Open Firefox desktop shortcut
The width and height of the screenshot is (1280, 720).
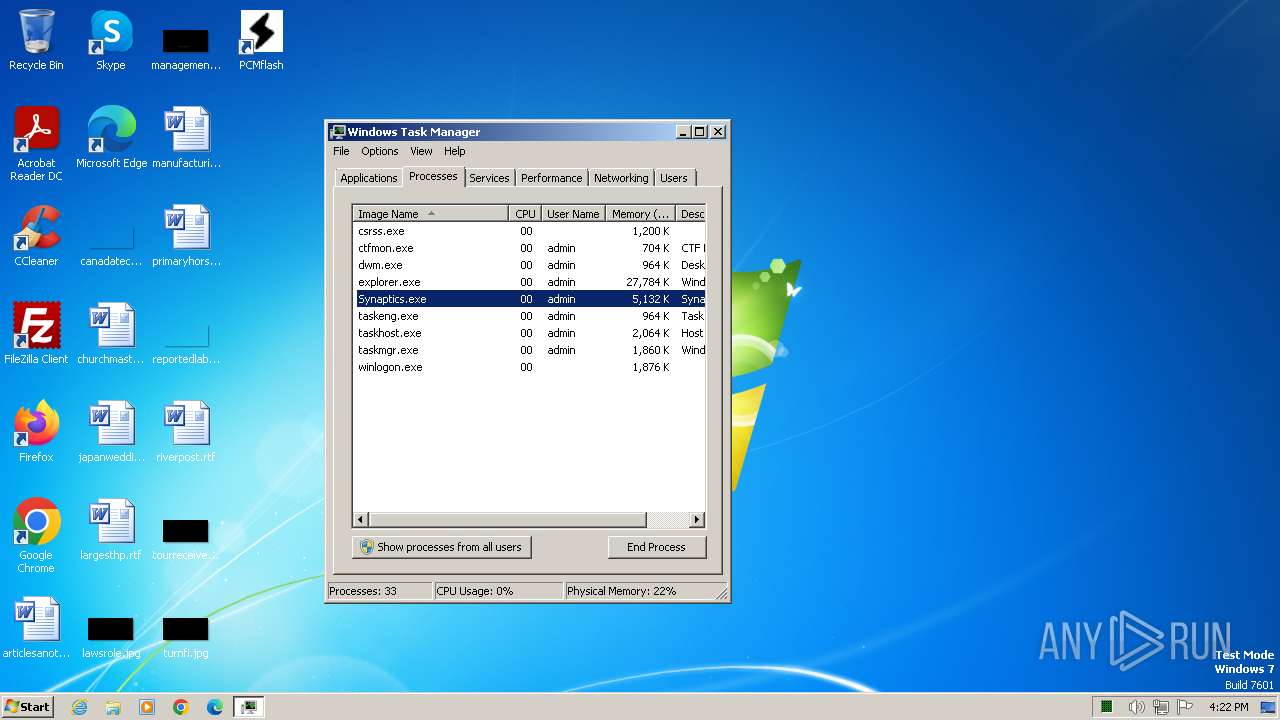(x=36, y=432)
